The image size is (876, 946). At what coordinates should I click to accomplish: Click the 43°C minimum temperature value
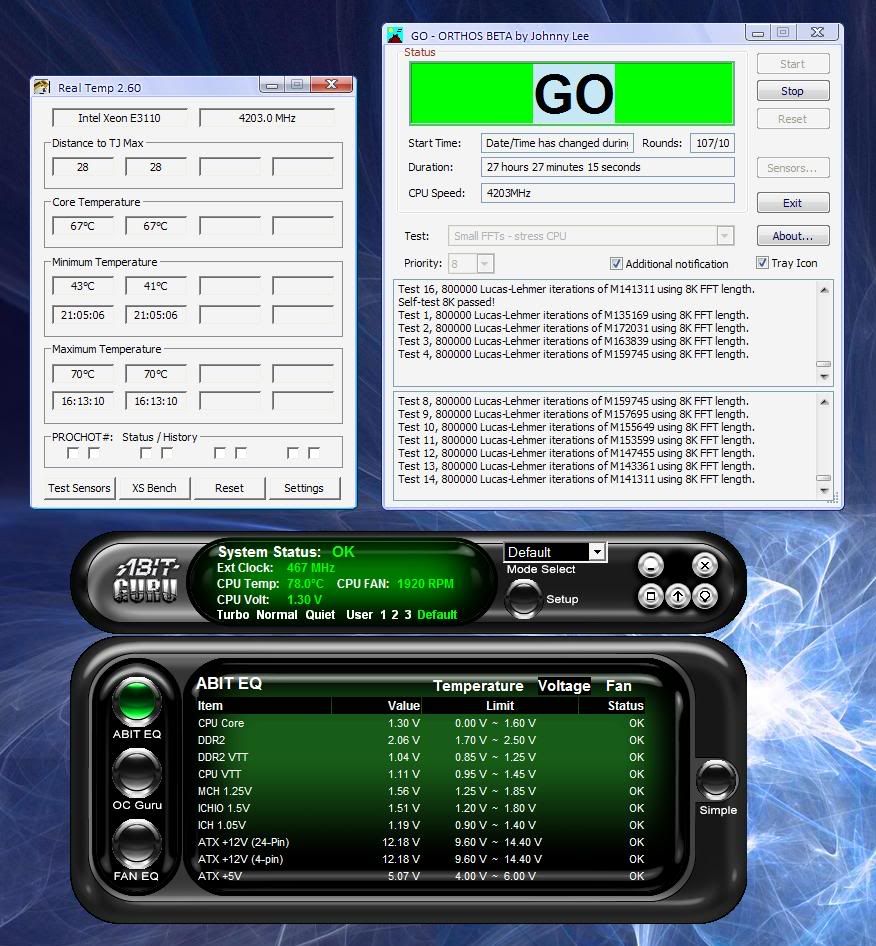[83, 286]
